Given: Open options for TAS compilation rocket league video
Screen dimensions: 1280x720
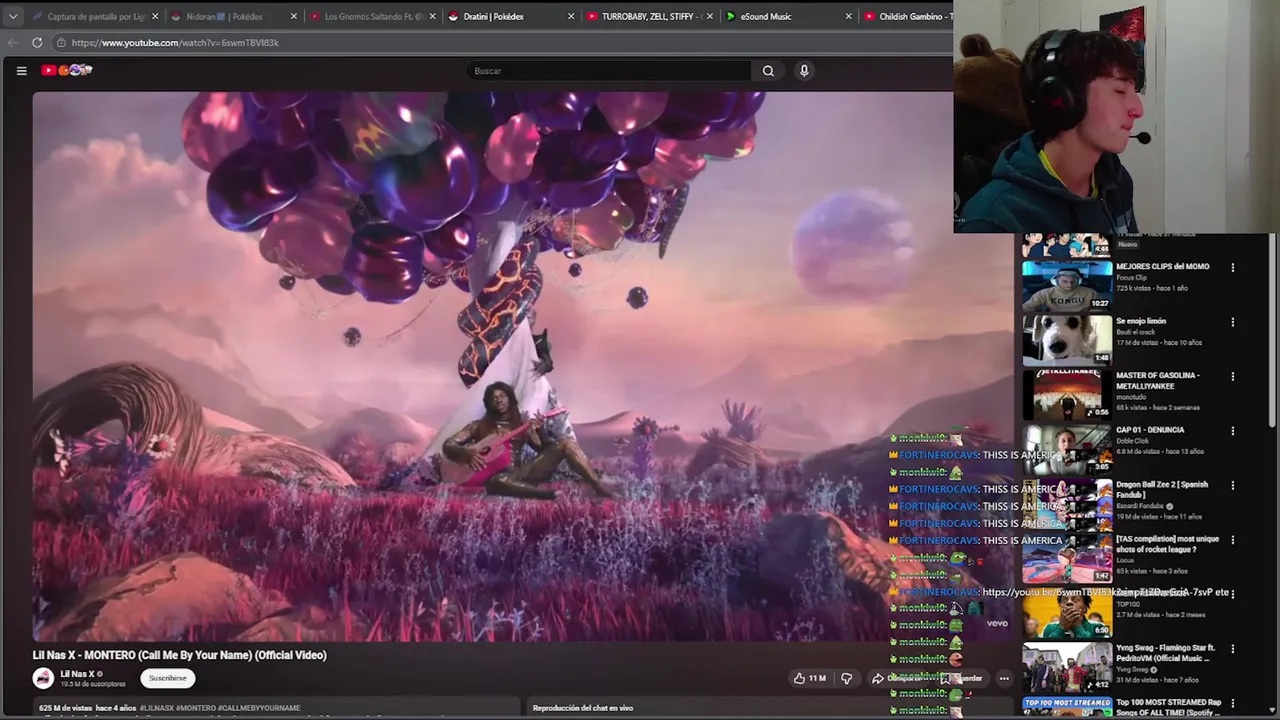Looking at the screenshot, I should coord(1232,540).
